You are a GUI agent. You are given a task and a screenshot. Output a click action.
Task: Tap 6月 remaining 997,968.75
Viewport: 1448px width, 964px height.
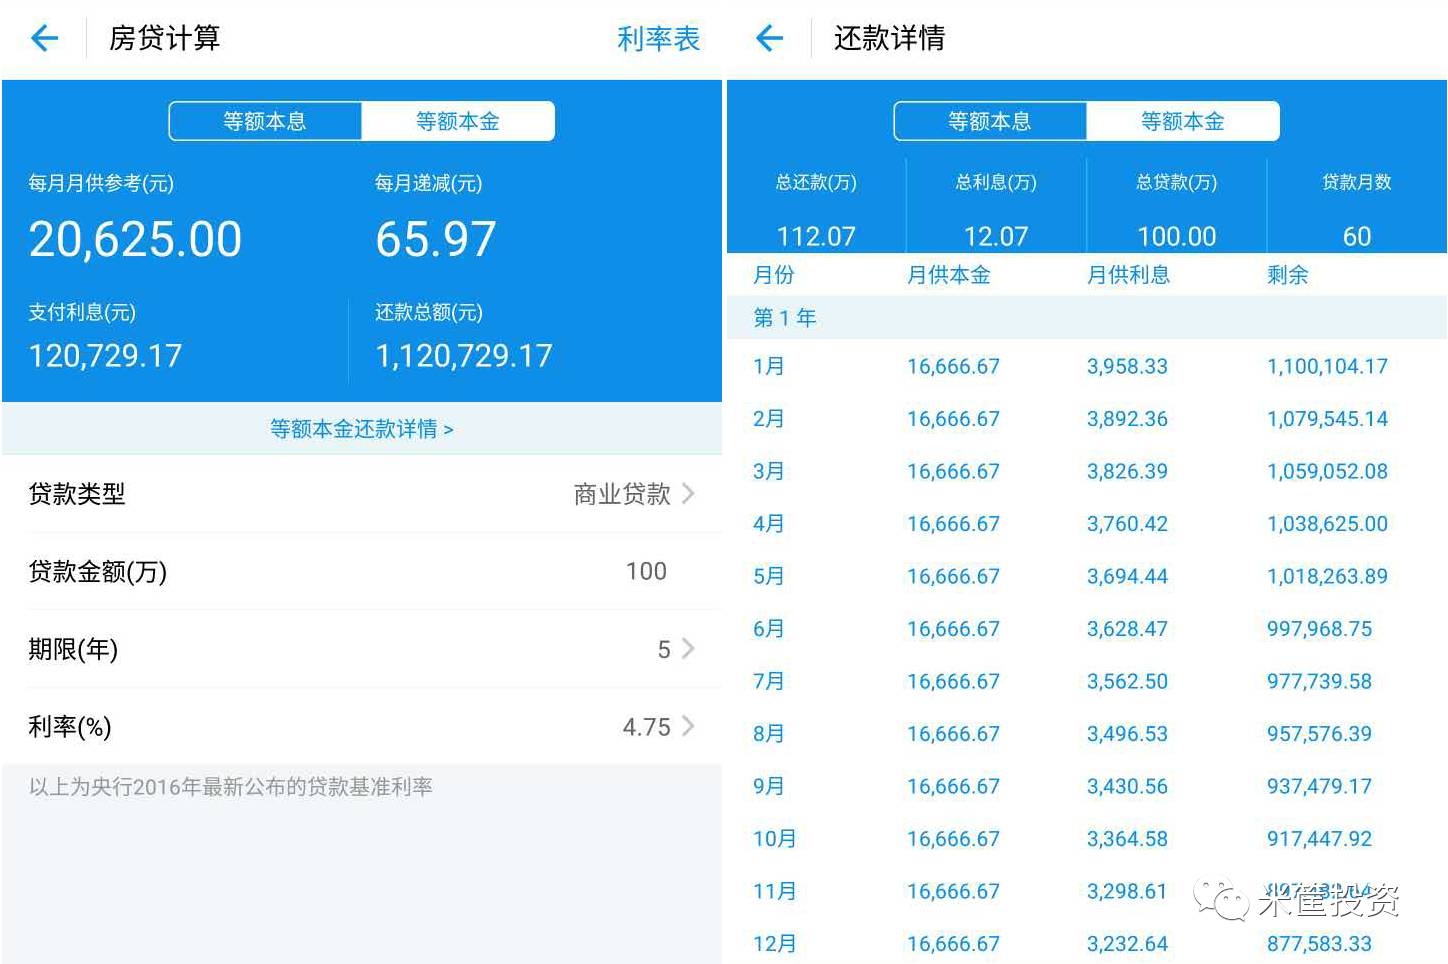click(x=1319, y=629)
